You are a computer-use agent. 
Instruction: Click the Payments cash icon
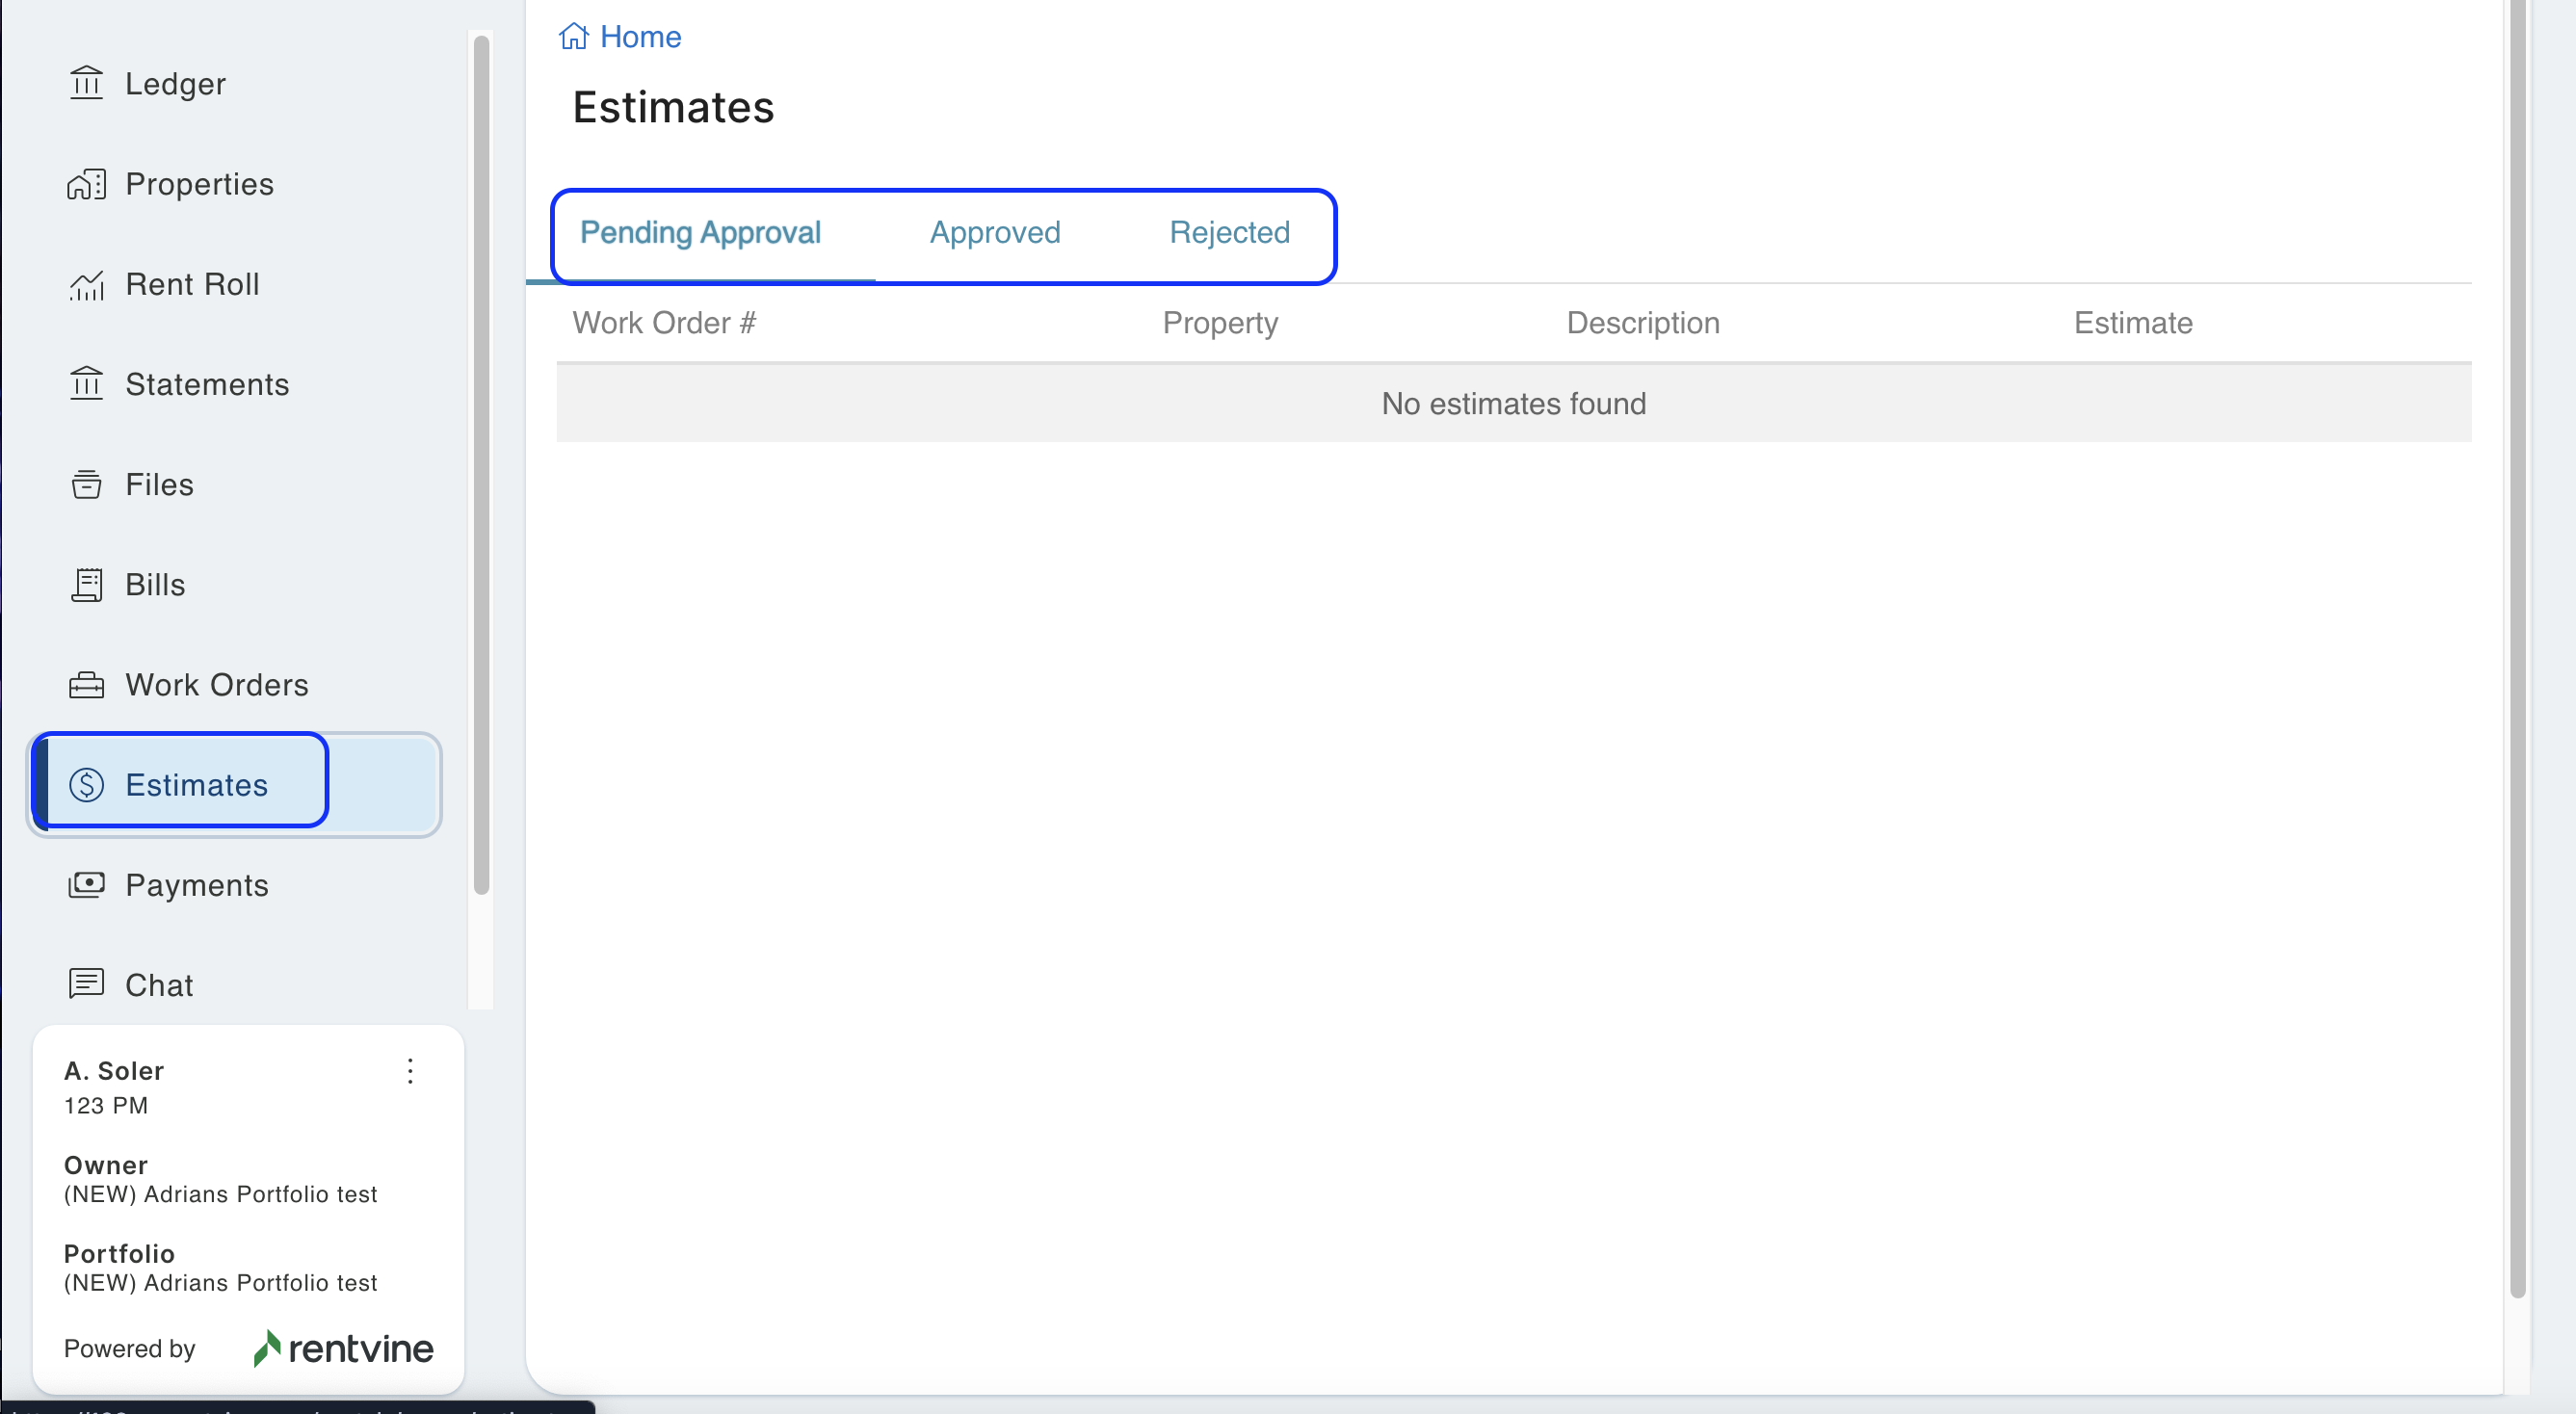[x=86, y=885]
